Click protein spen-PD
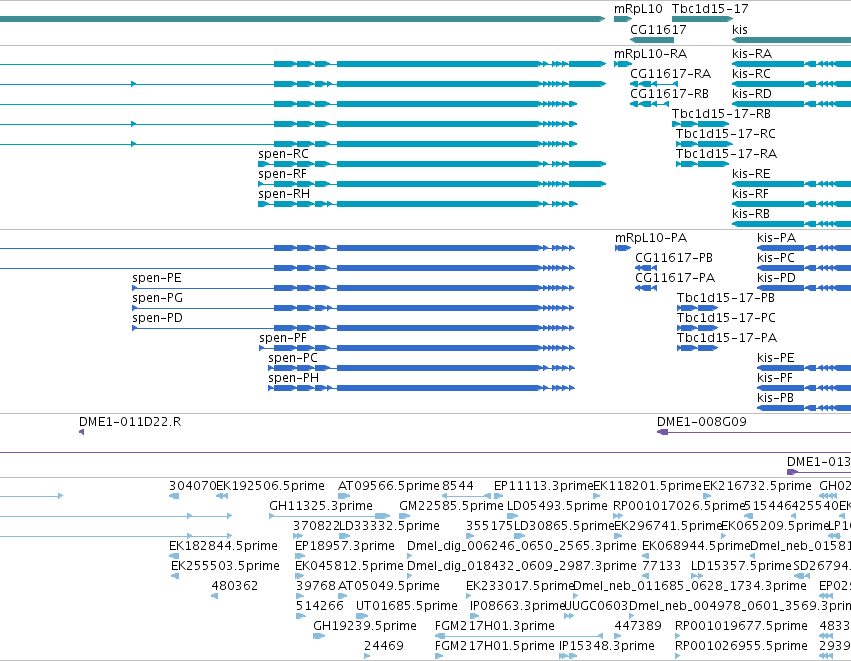Screen dimensions: 851x661 click(157, 319)
